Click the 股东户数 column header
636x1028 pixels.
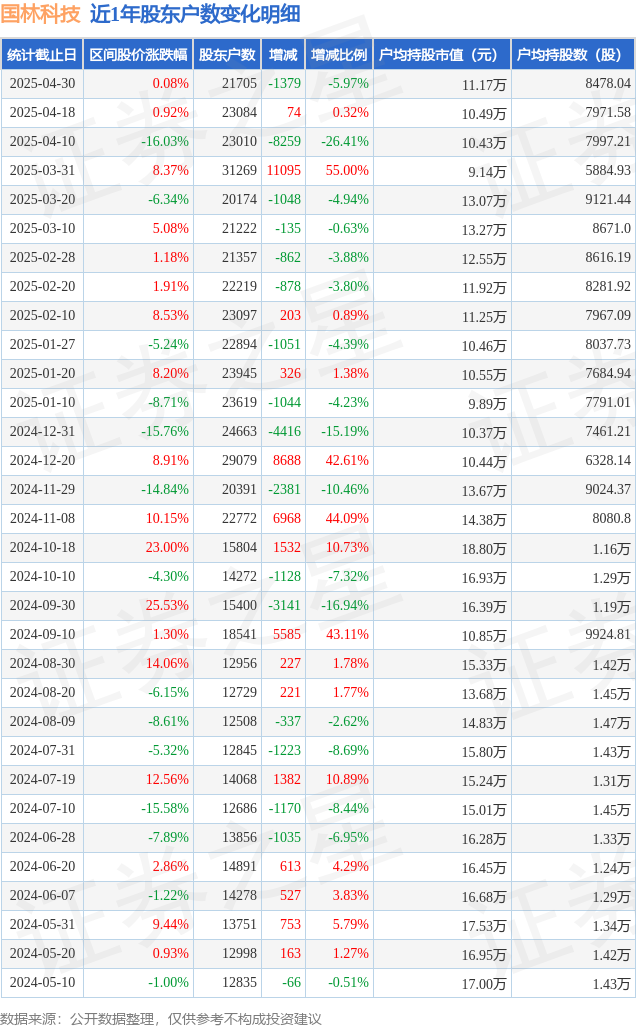[x=227, y=54]
